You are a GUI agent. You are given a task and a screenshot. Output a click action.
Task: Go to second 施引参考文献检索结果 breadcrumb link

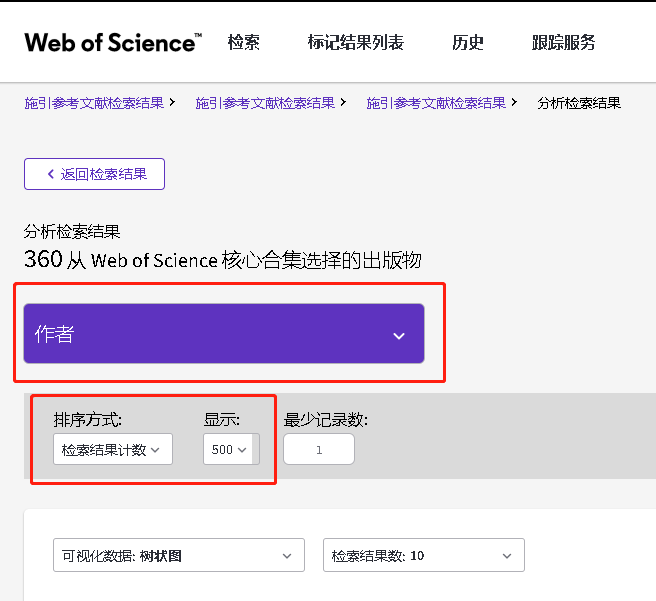(x=265, y=103)
